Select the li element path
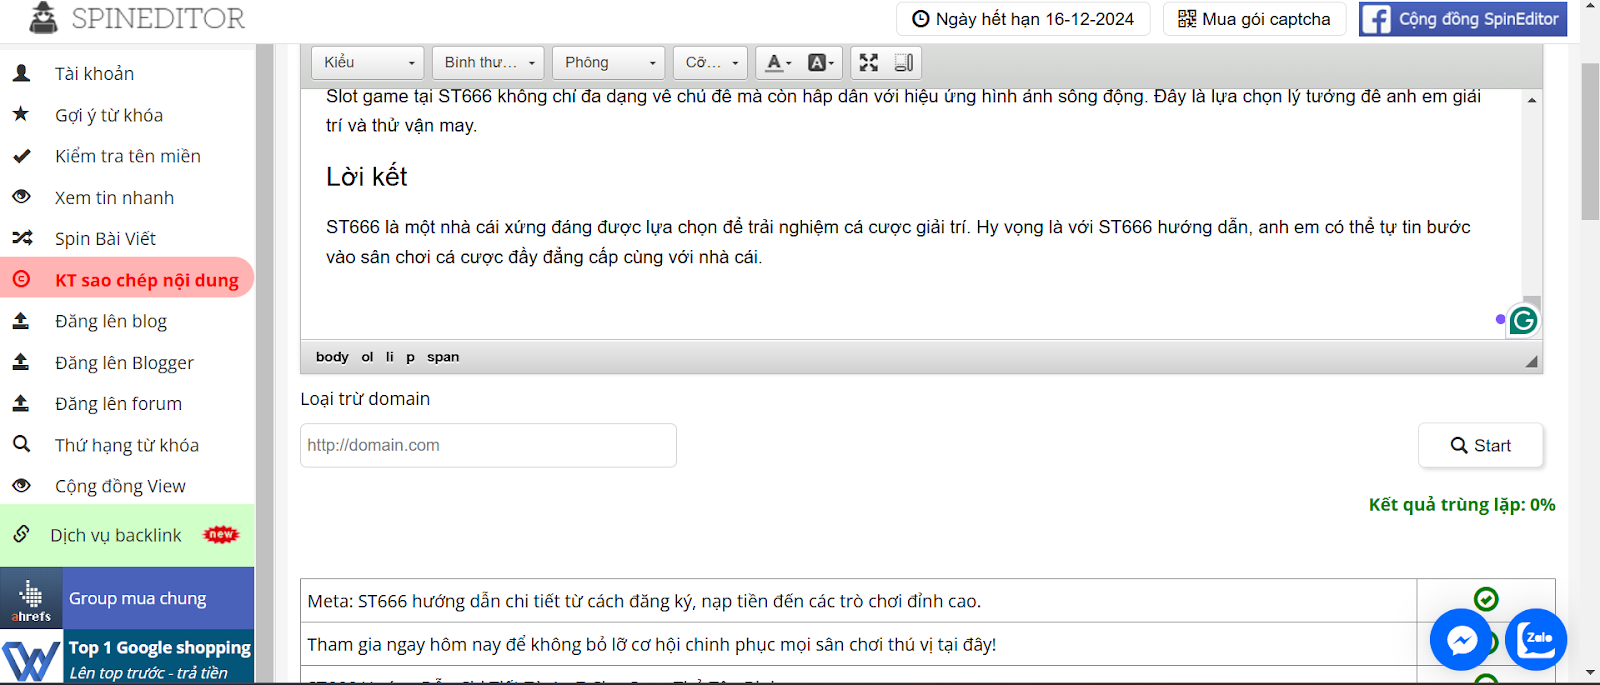Viewport: 1600px width, 685px height. [390, 357]
